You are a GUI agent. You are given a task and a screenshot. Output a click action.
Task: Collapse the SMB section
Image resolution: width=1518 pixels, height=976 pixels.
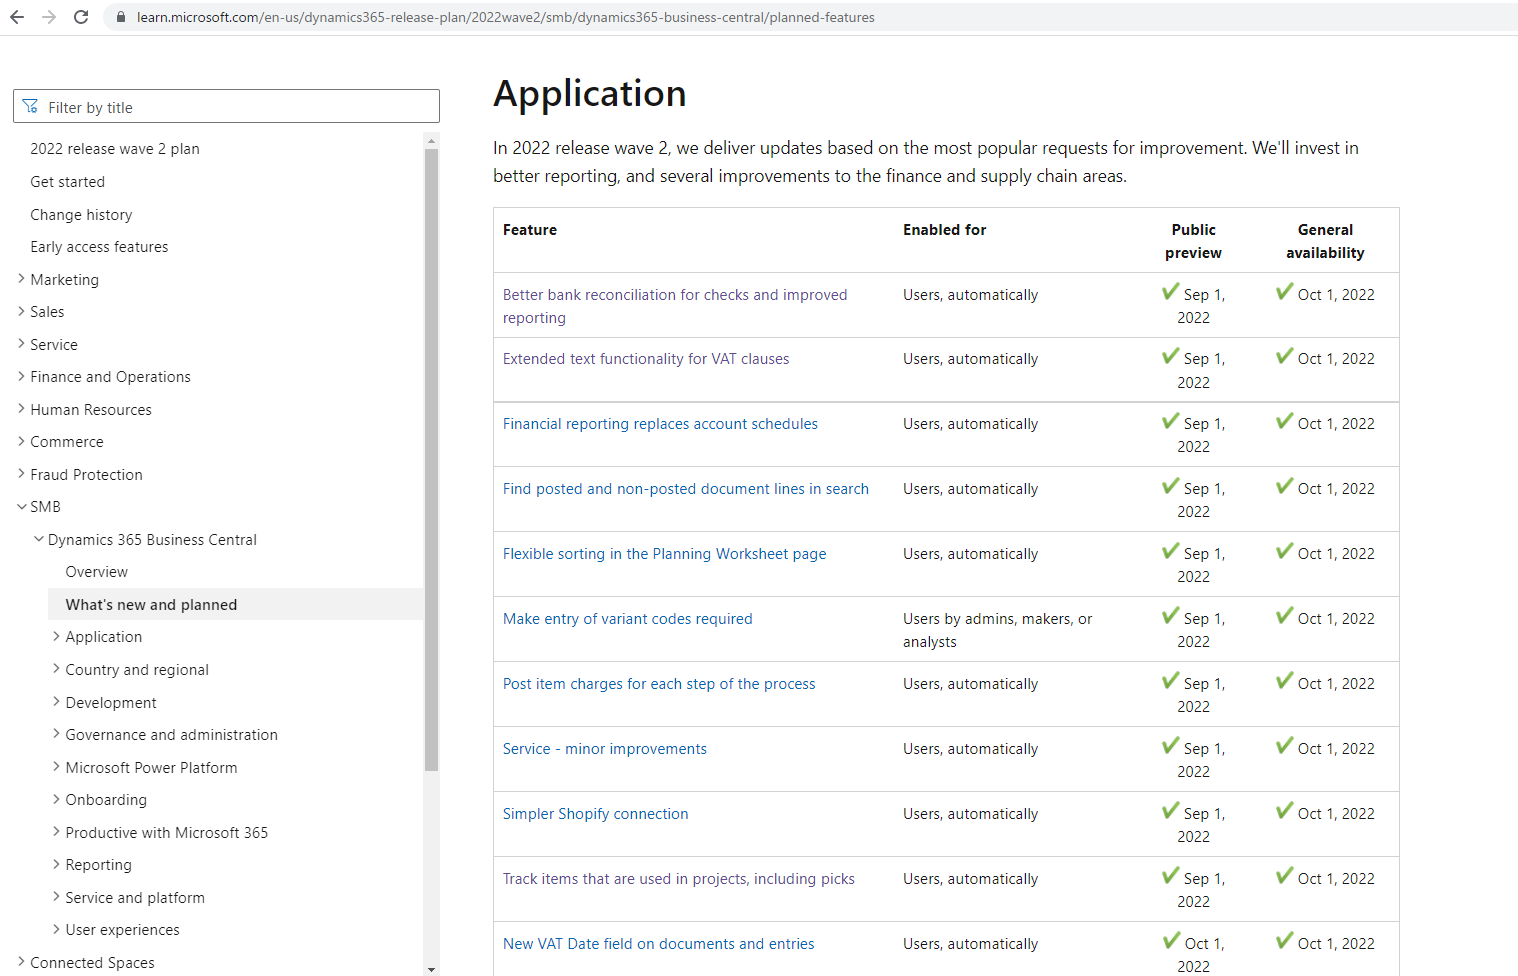pos(21,506)
